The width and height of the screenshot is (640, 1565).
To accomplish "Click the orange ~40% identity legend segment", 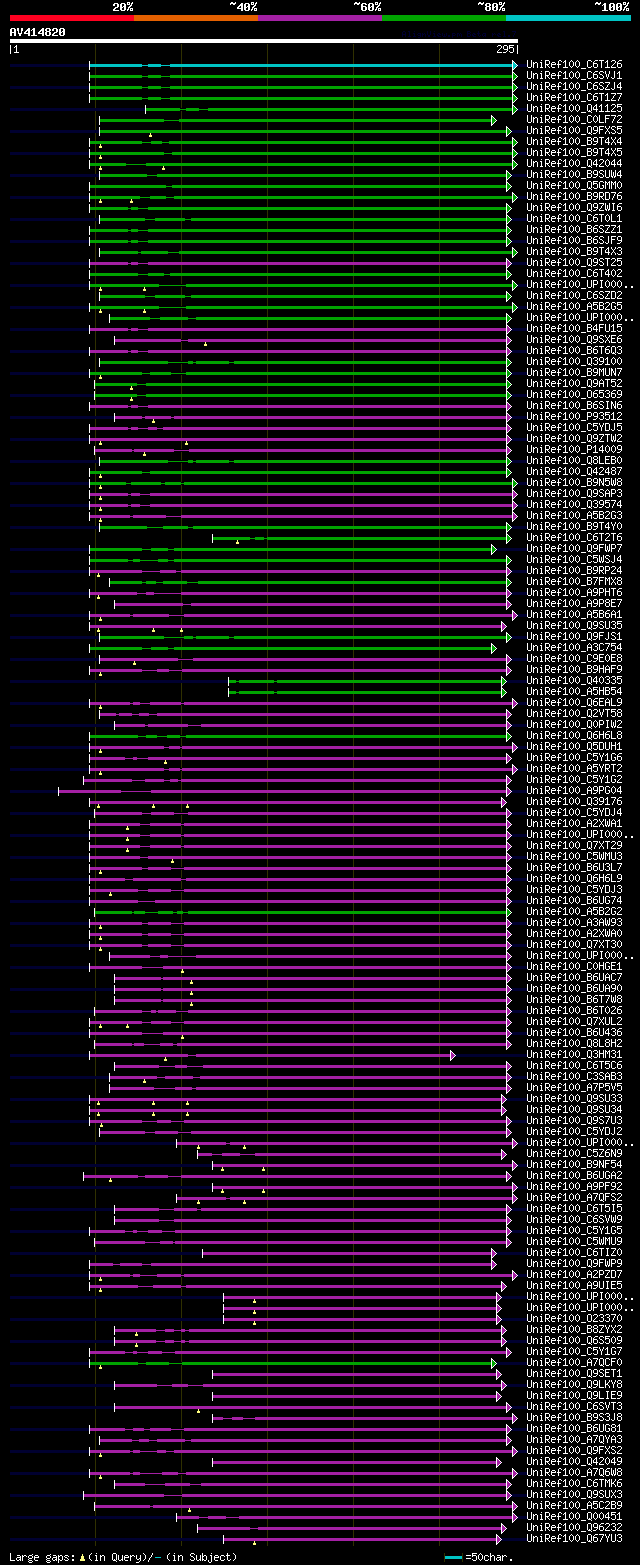I will (195, 18).
